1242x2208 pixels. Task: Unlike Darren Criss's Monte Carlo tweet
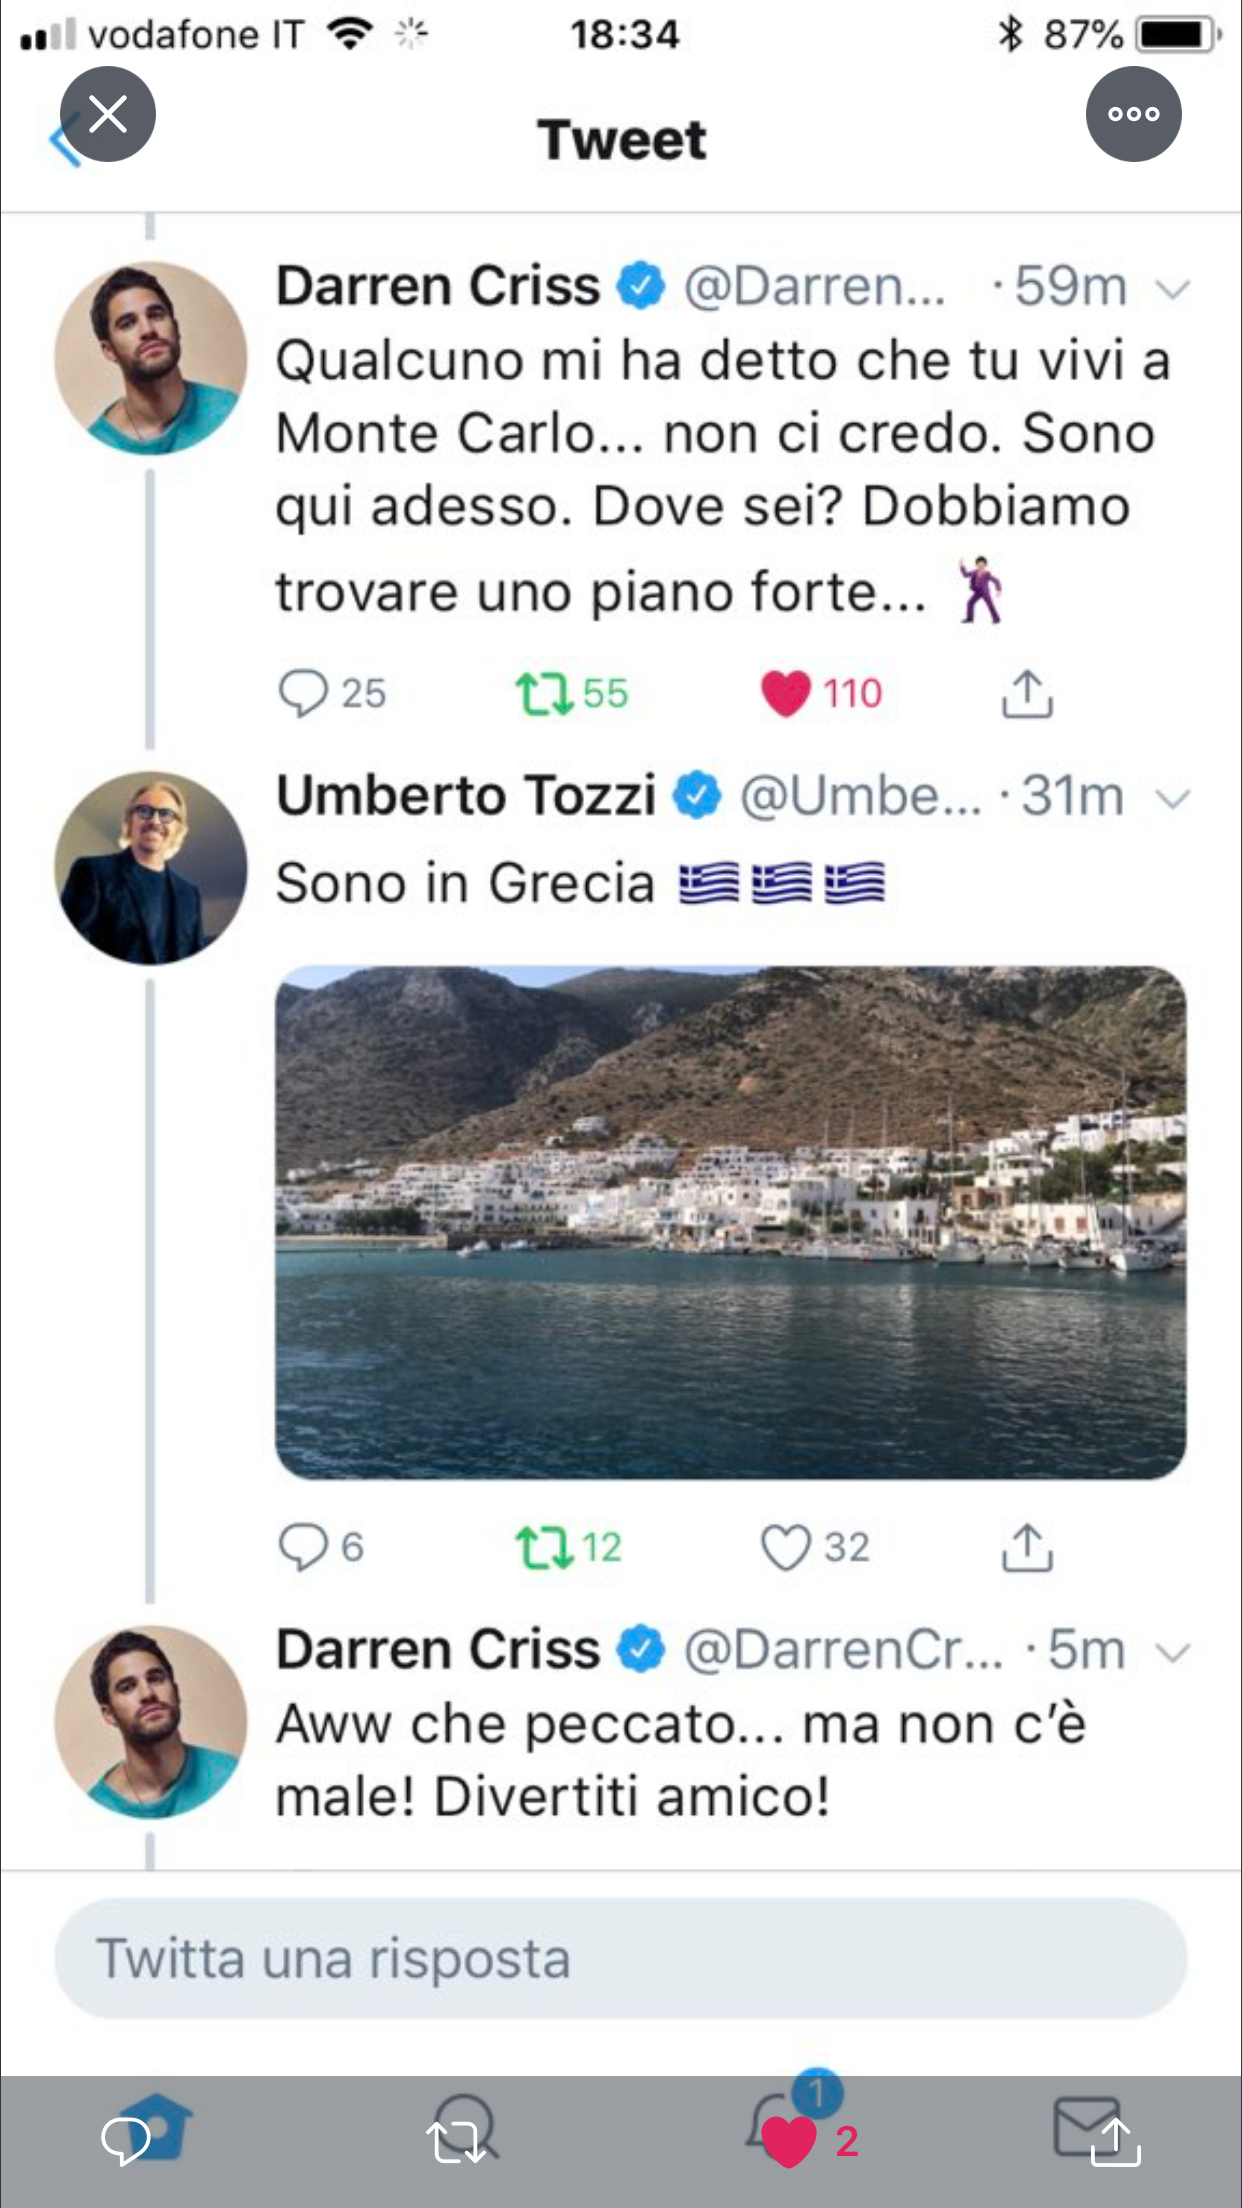coord(786,693)
